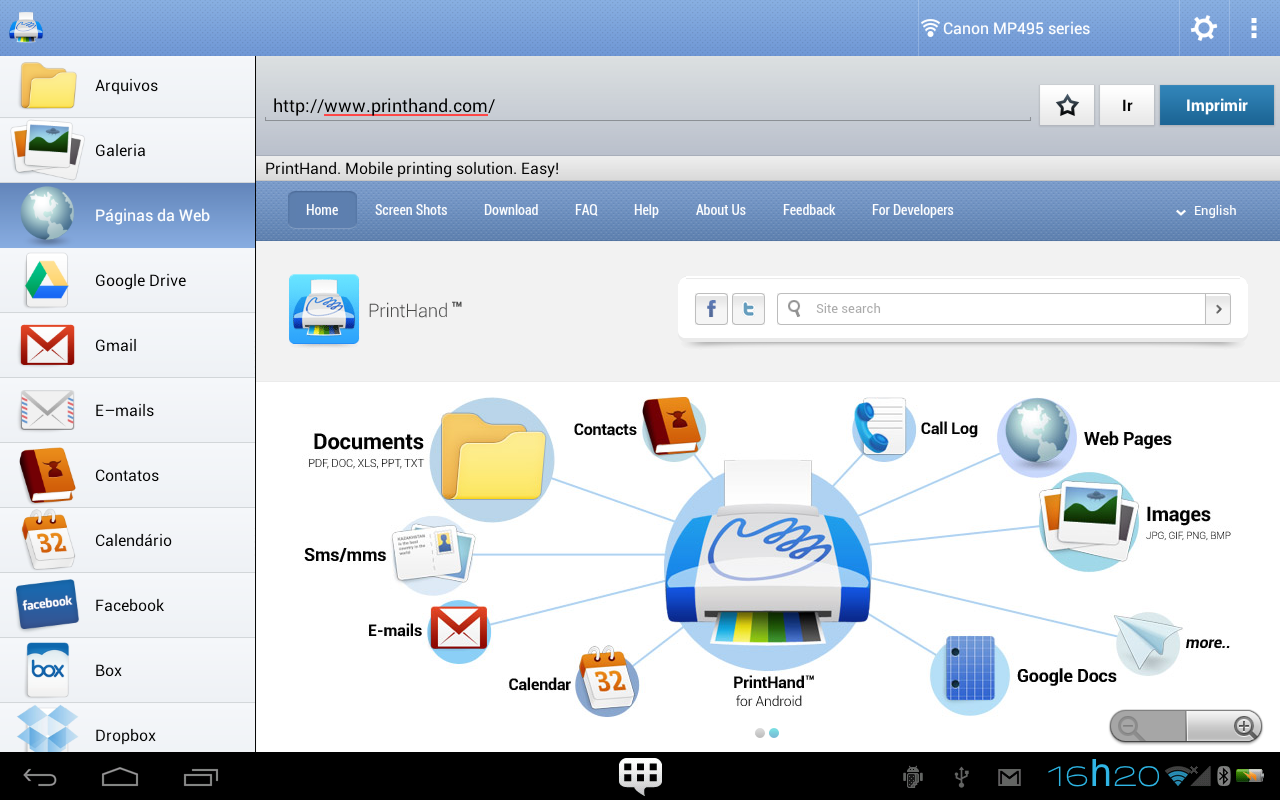Click the Images photo graphic
Screen dimensions: 1280x800
point(1088,522)
